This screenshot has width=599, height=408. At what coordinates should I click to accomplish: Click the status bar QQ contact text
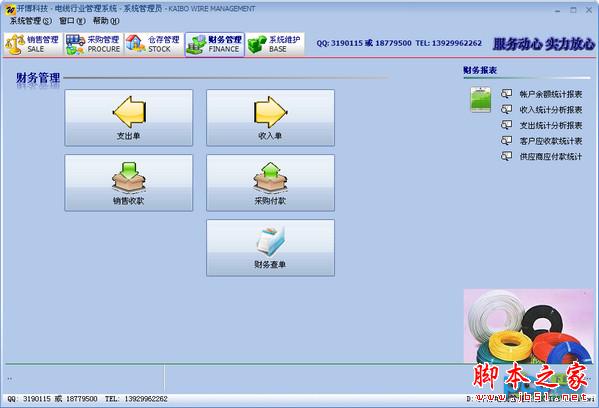(x=87, y=399)
